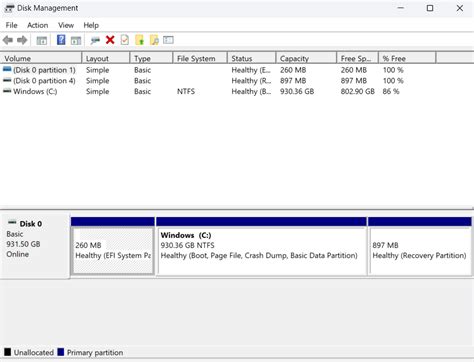Click the Healthy (B... status cell
The image size is (474, 362).
coord(251,91)
